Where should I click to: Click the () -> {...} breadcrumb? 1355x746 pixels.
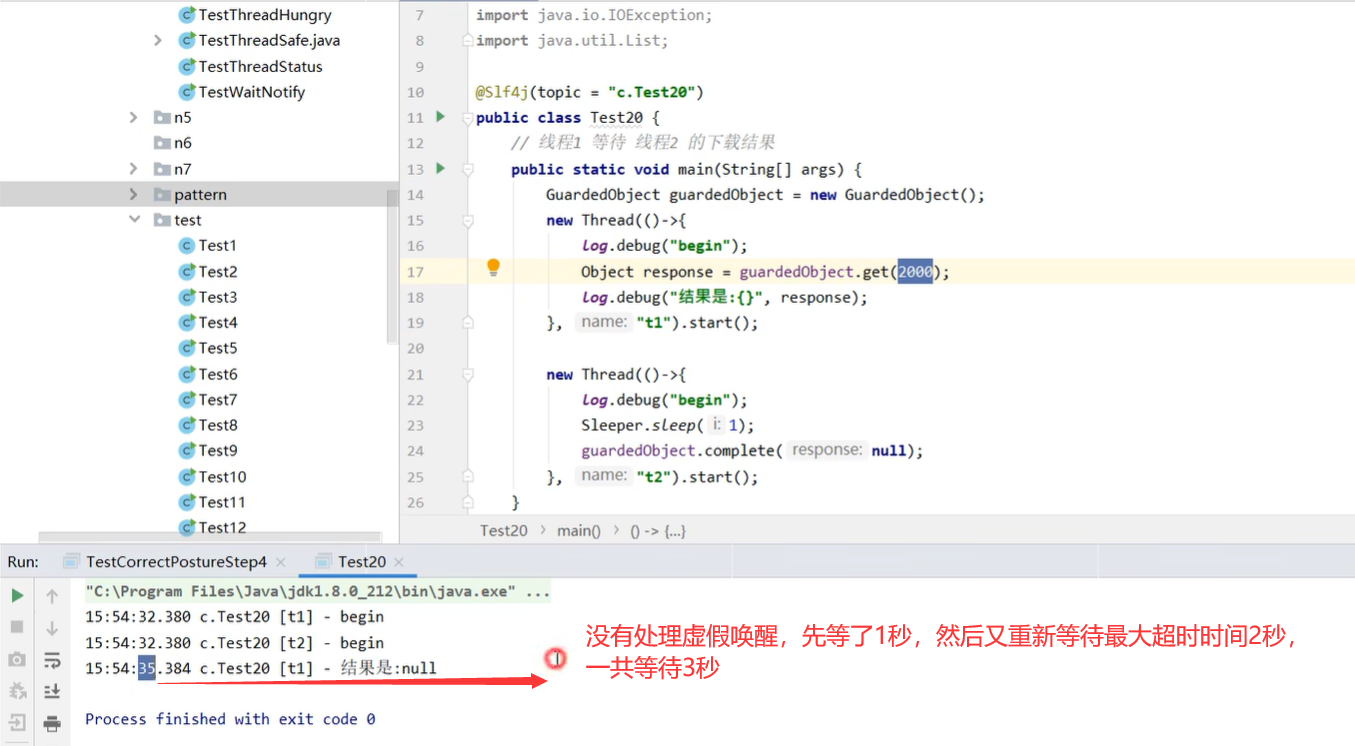pyautogui.click(x=658, y=530)
